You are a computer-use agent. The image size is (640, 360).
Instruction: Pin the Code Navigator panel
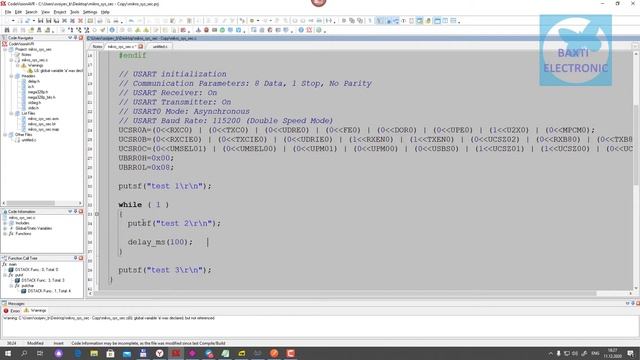click(x=76, y=38)
